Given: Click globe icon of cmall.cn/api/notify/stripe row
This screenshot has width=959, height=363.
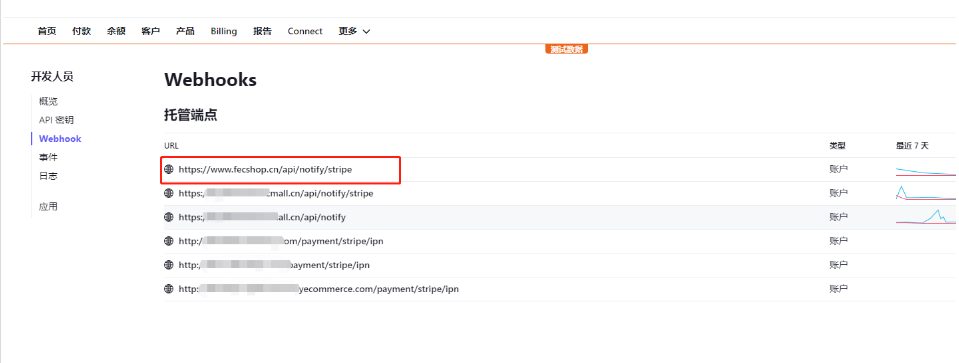Looking at the screenshot, I should coord(169,193).
